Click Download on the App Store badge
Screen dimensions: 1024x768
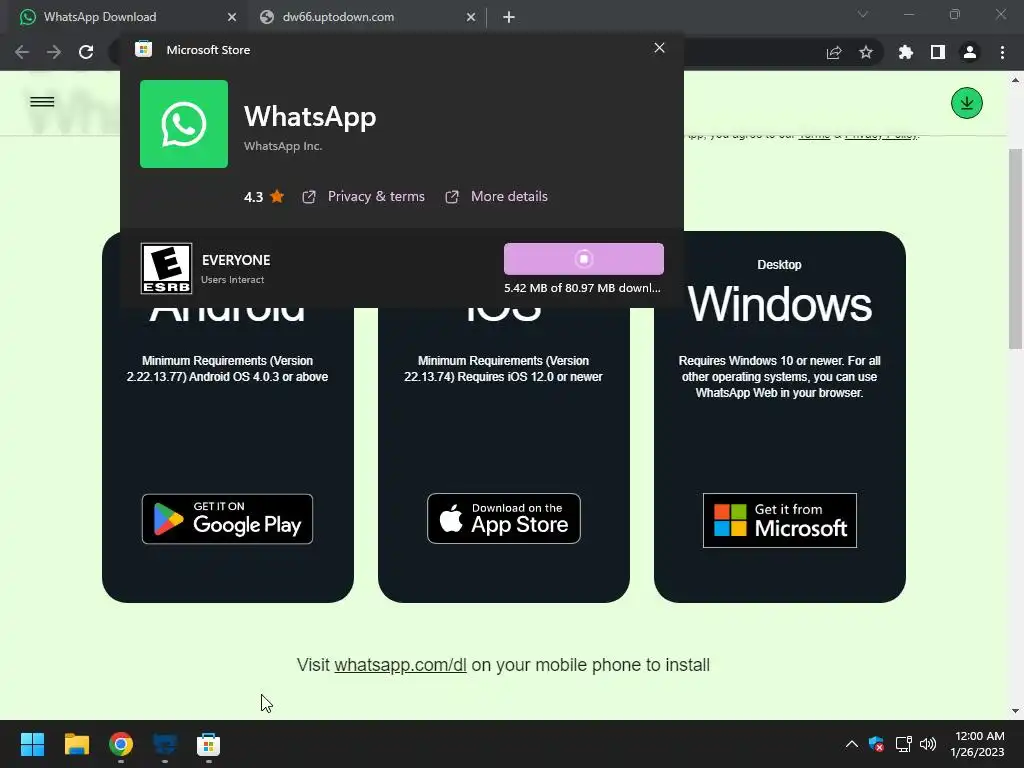tap(504, 519)
